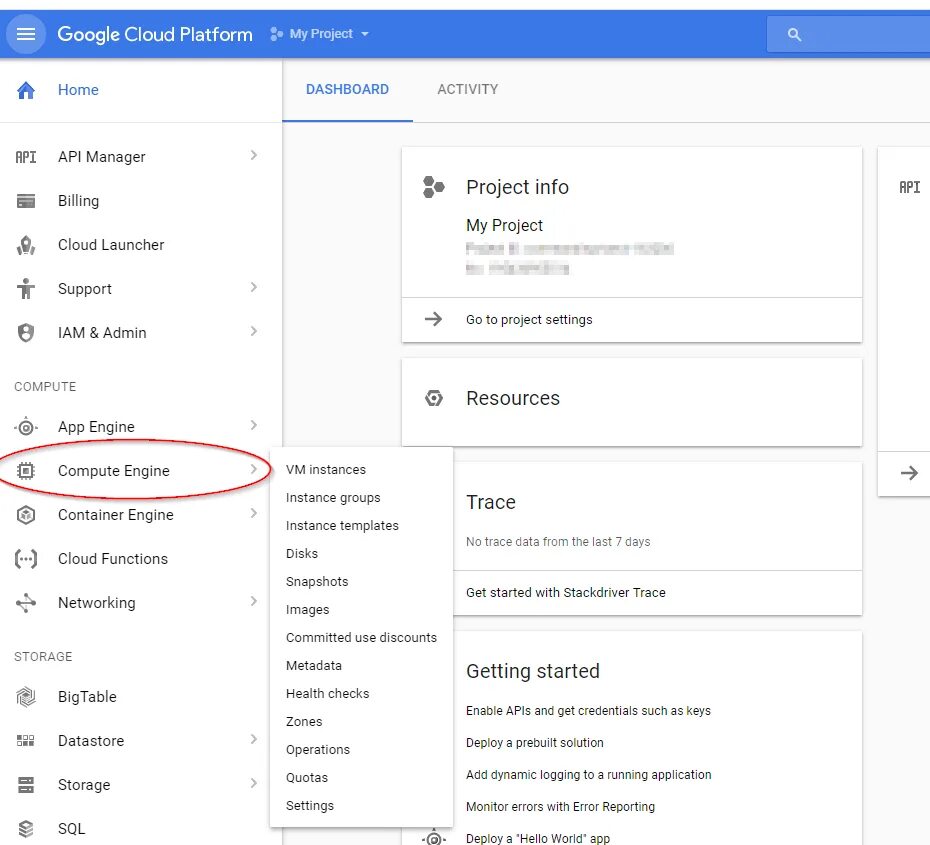Expand the API Manager submenu chevron
The width and height of the screenshot is (930, 845).
(x=254, y=155)
